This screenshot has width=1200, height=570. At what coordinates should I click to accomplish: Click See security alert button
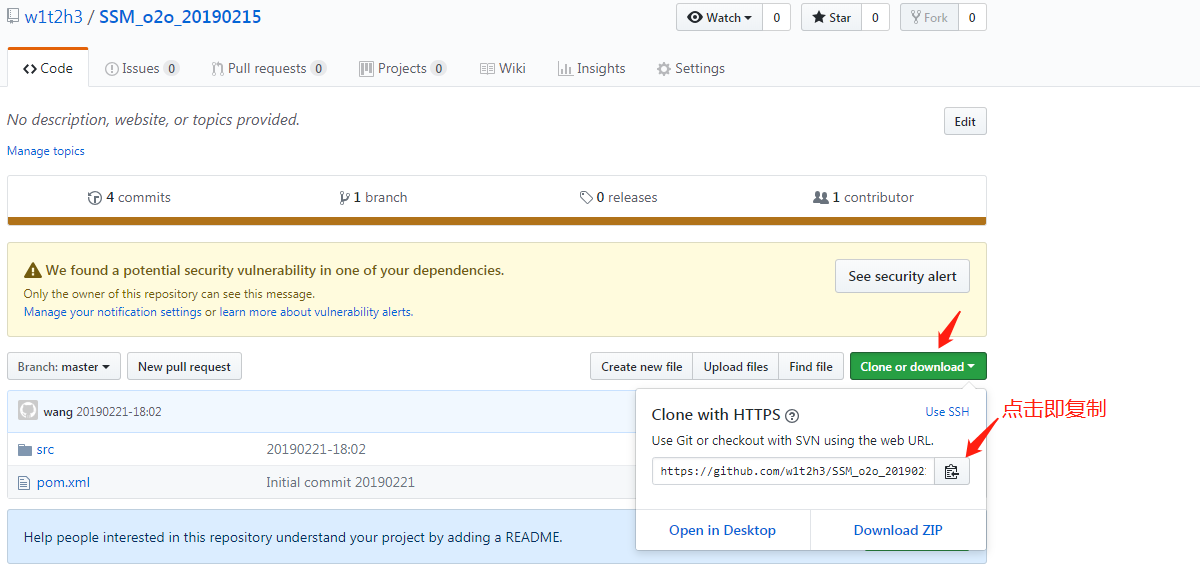tap(902, 276)
